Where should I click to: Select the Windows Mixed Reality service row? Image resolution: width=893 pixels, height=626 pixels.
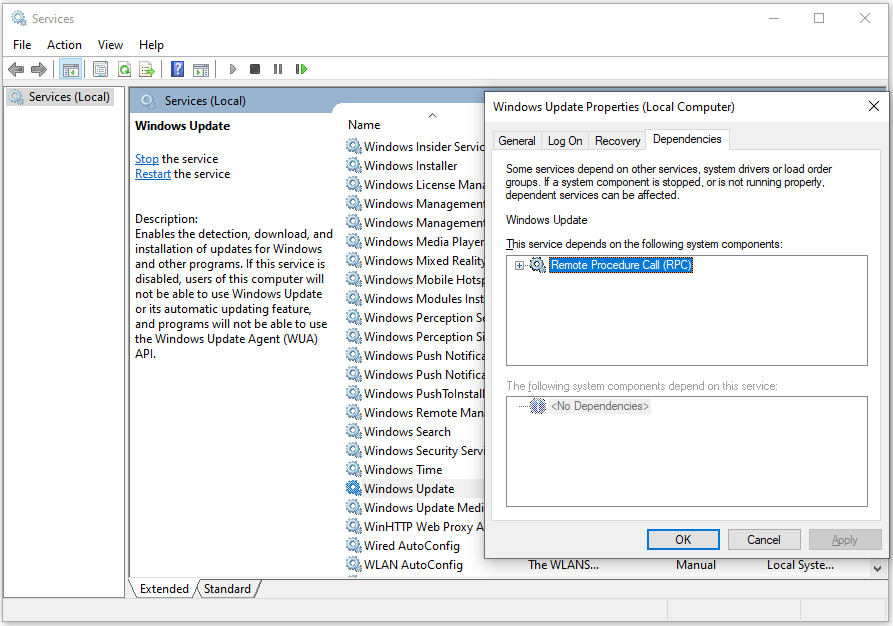(x=415, y=260)
